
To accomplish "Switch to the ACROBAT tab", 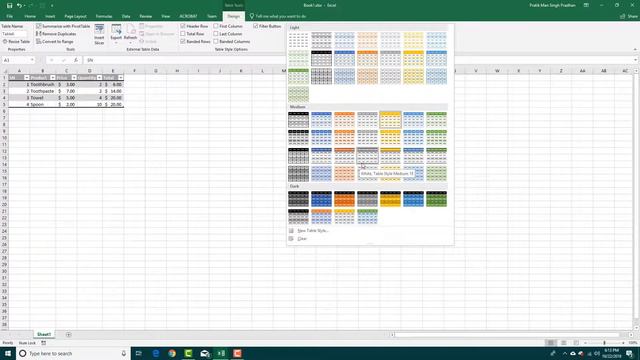I will point(188,16).
